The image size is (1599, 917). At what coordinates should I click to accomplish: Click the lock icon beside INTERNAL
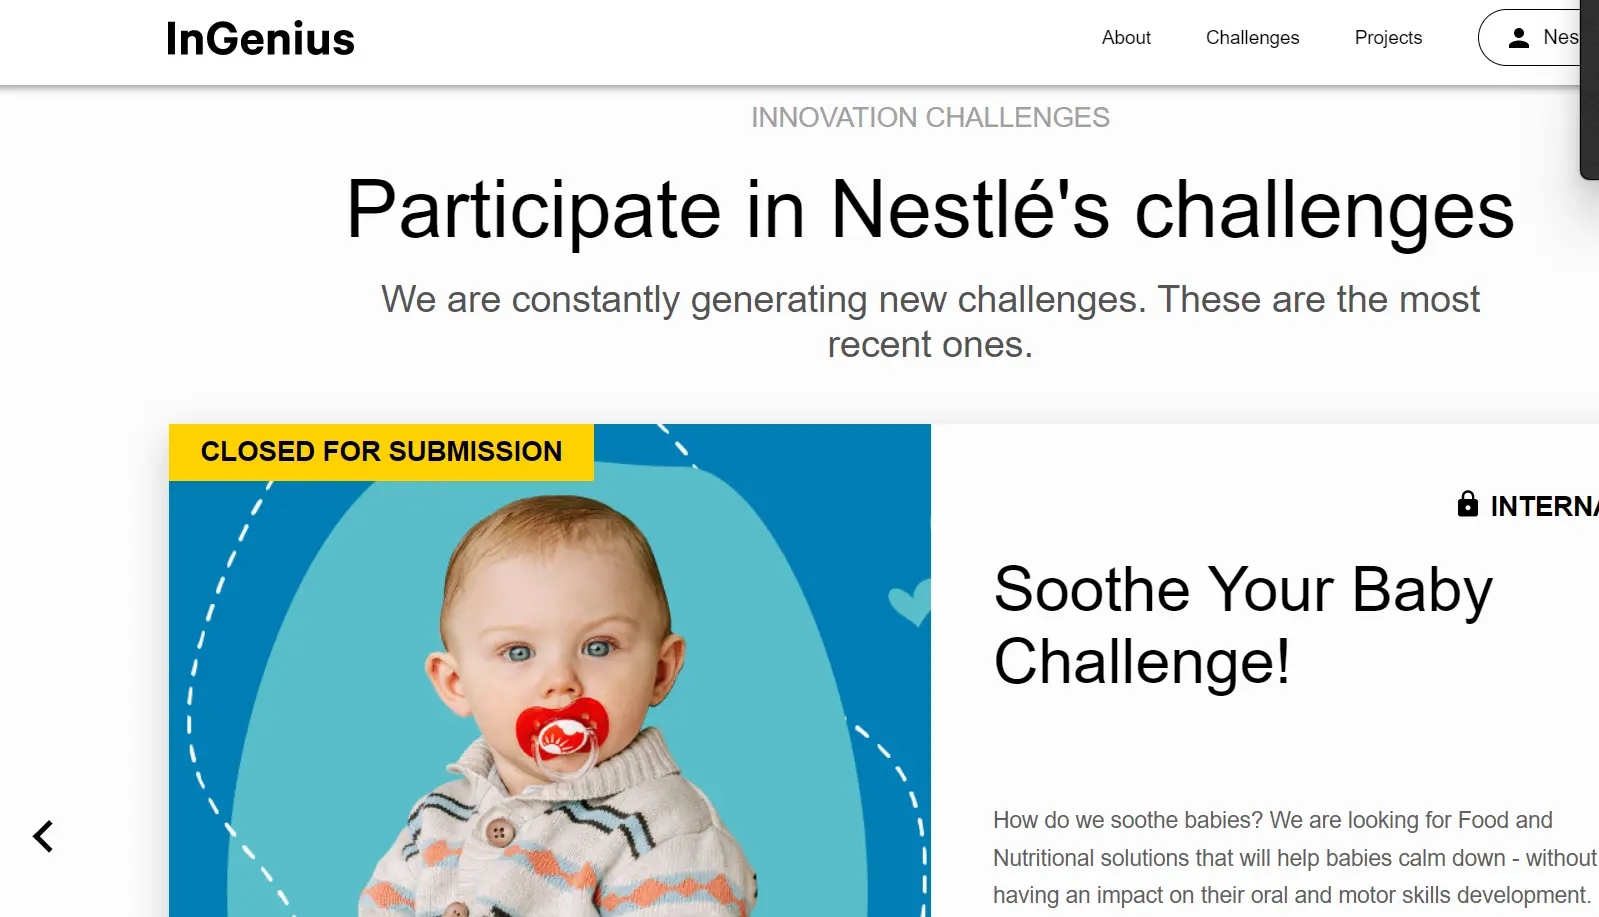click(1467, 504)
